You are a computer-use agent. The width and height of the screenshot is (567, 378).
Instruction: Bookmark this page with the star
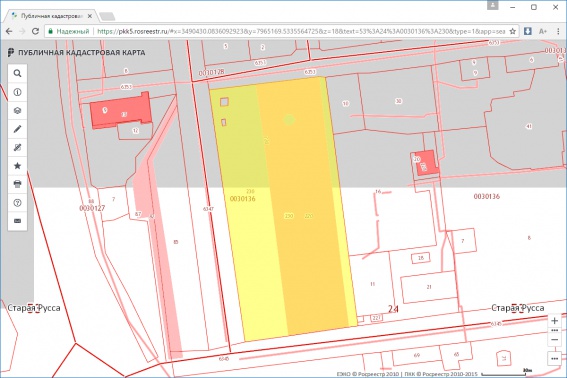coord(512,31)
